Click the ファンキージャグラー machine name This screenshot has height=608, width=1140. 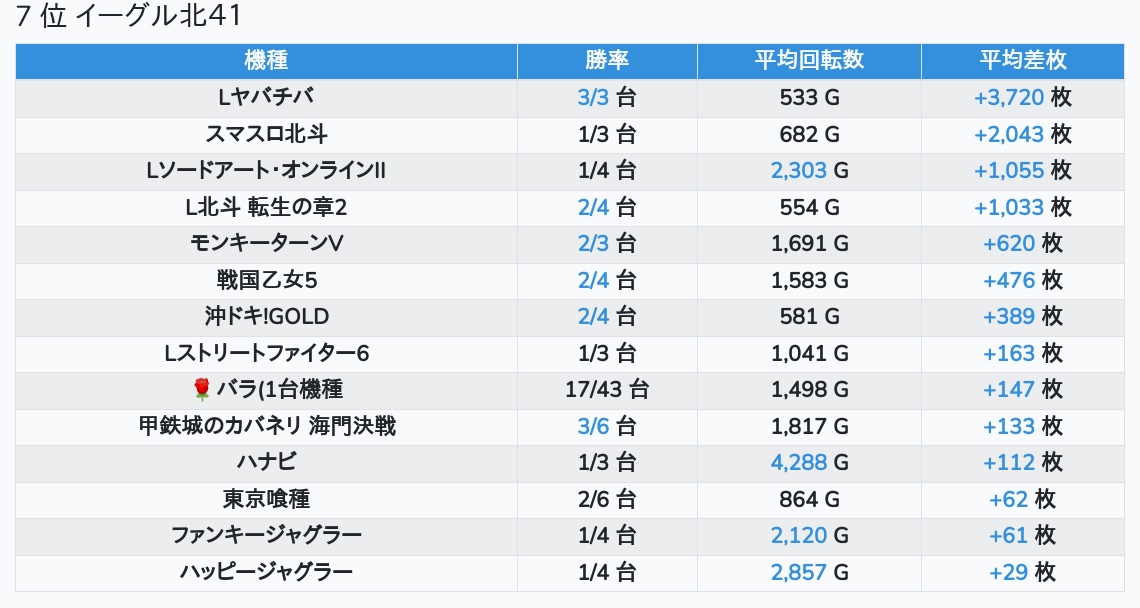[x=266, y=535]
